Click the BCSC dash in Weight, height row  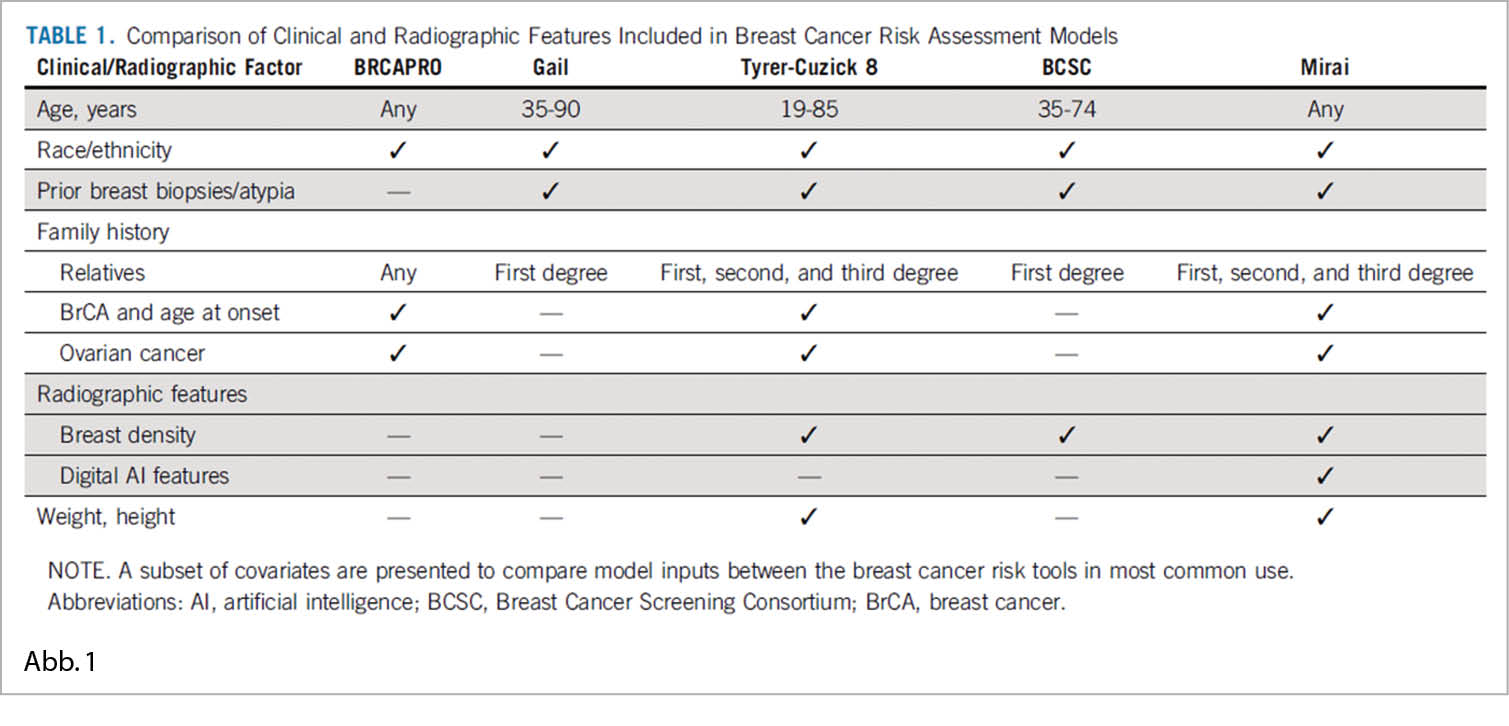pyautogui.click(x=1066, y=518)
